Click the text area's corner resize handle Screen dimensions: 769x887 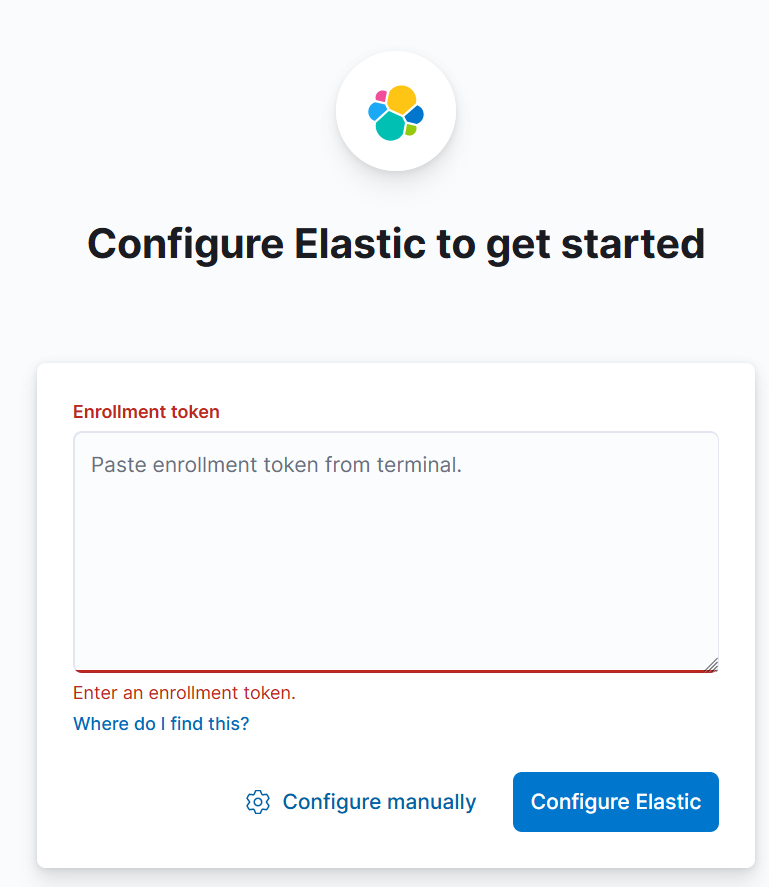click(711, 664)
